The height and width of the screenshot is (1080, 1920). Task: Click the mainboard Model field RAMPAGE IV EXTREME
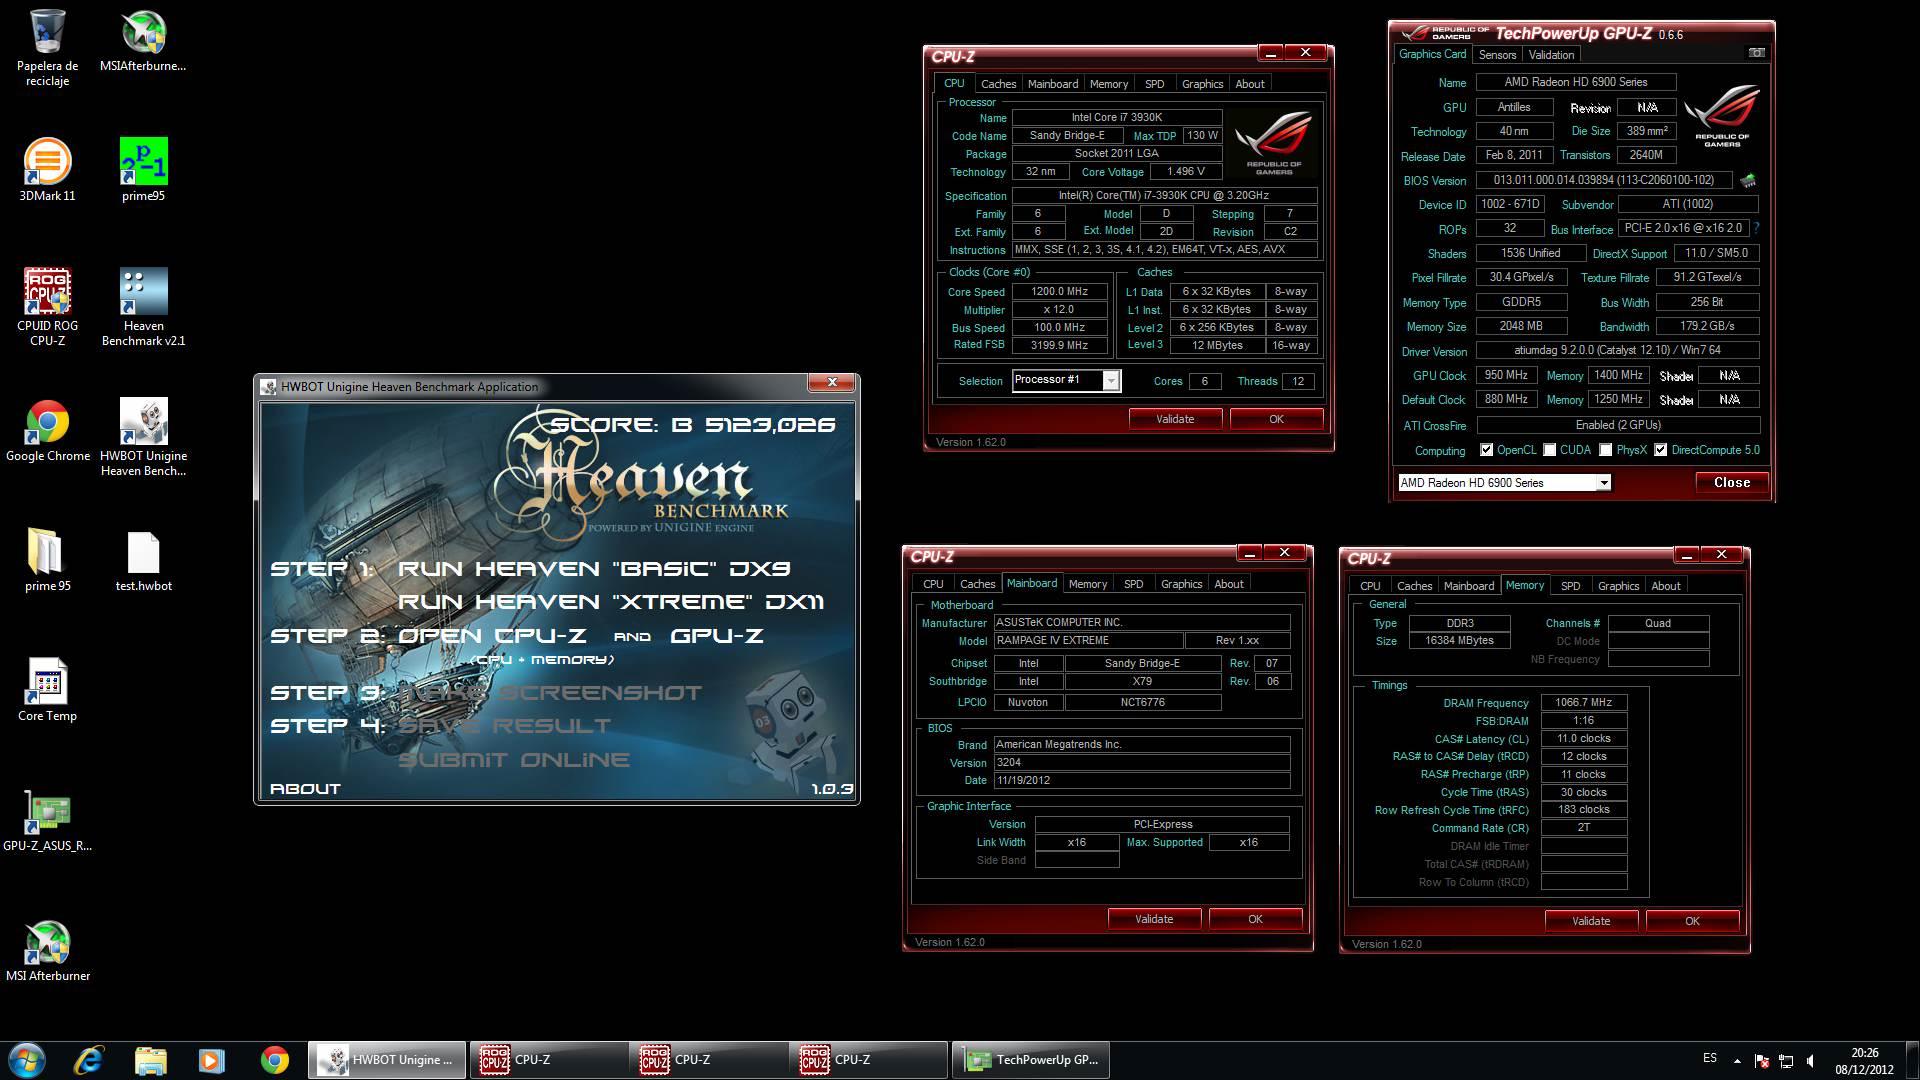(x=1087, y=641)
